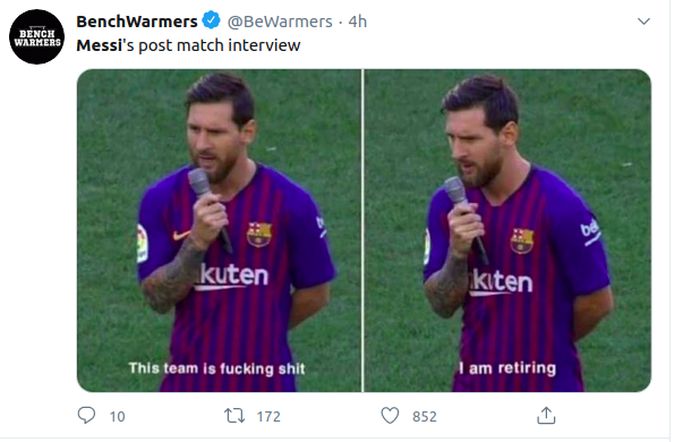The width and height of the screenshot is (700, 442).
Task: Click the BenchWarmers profile avatar
Action: point(36,37)
